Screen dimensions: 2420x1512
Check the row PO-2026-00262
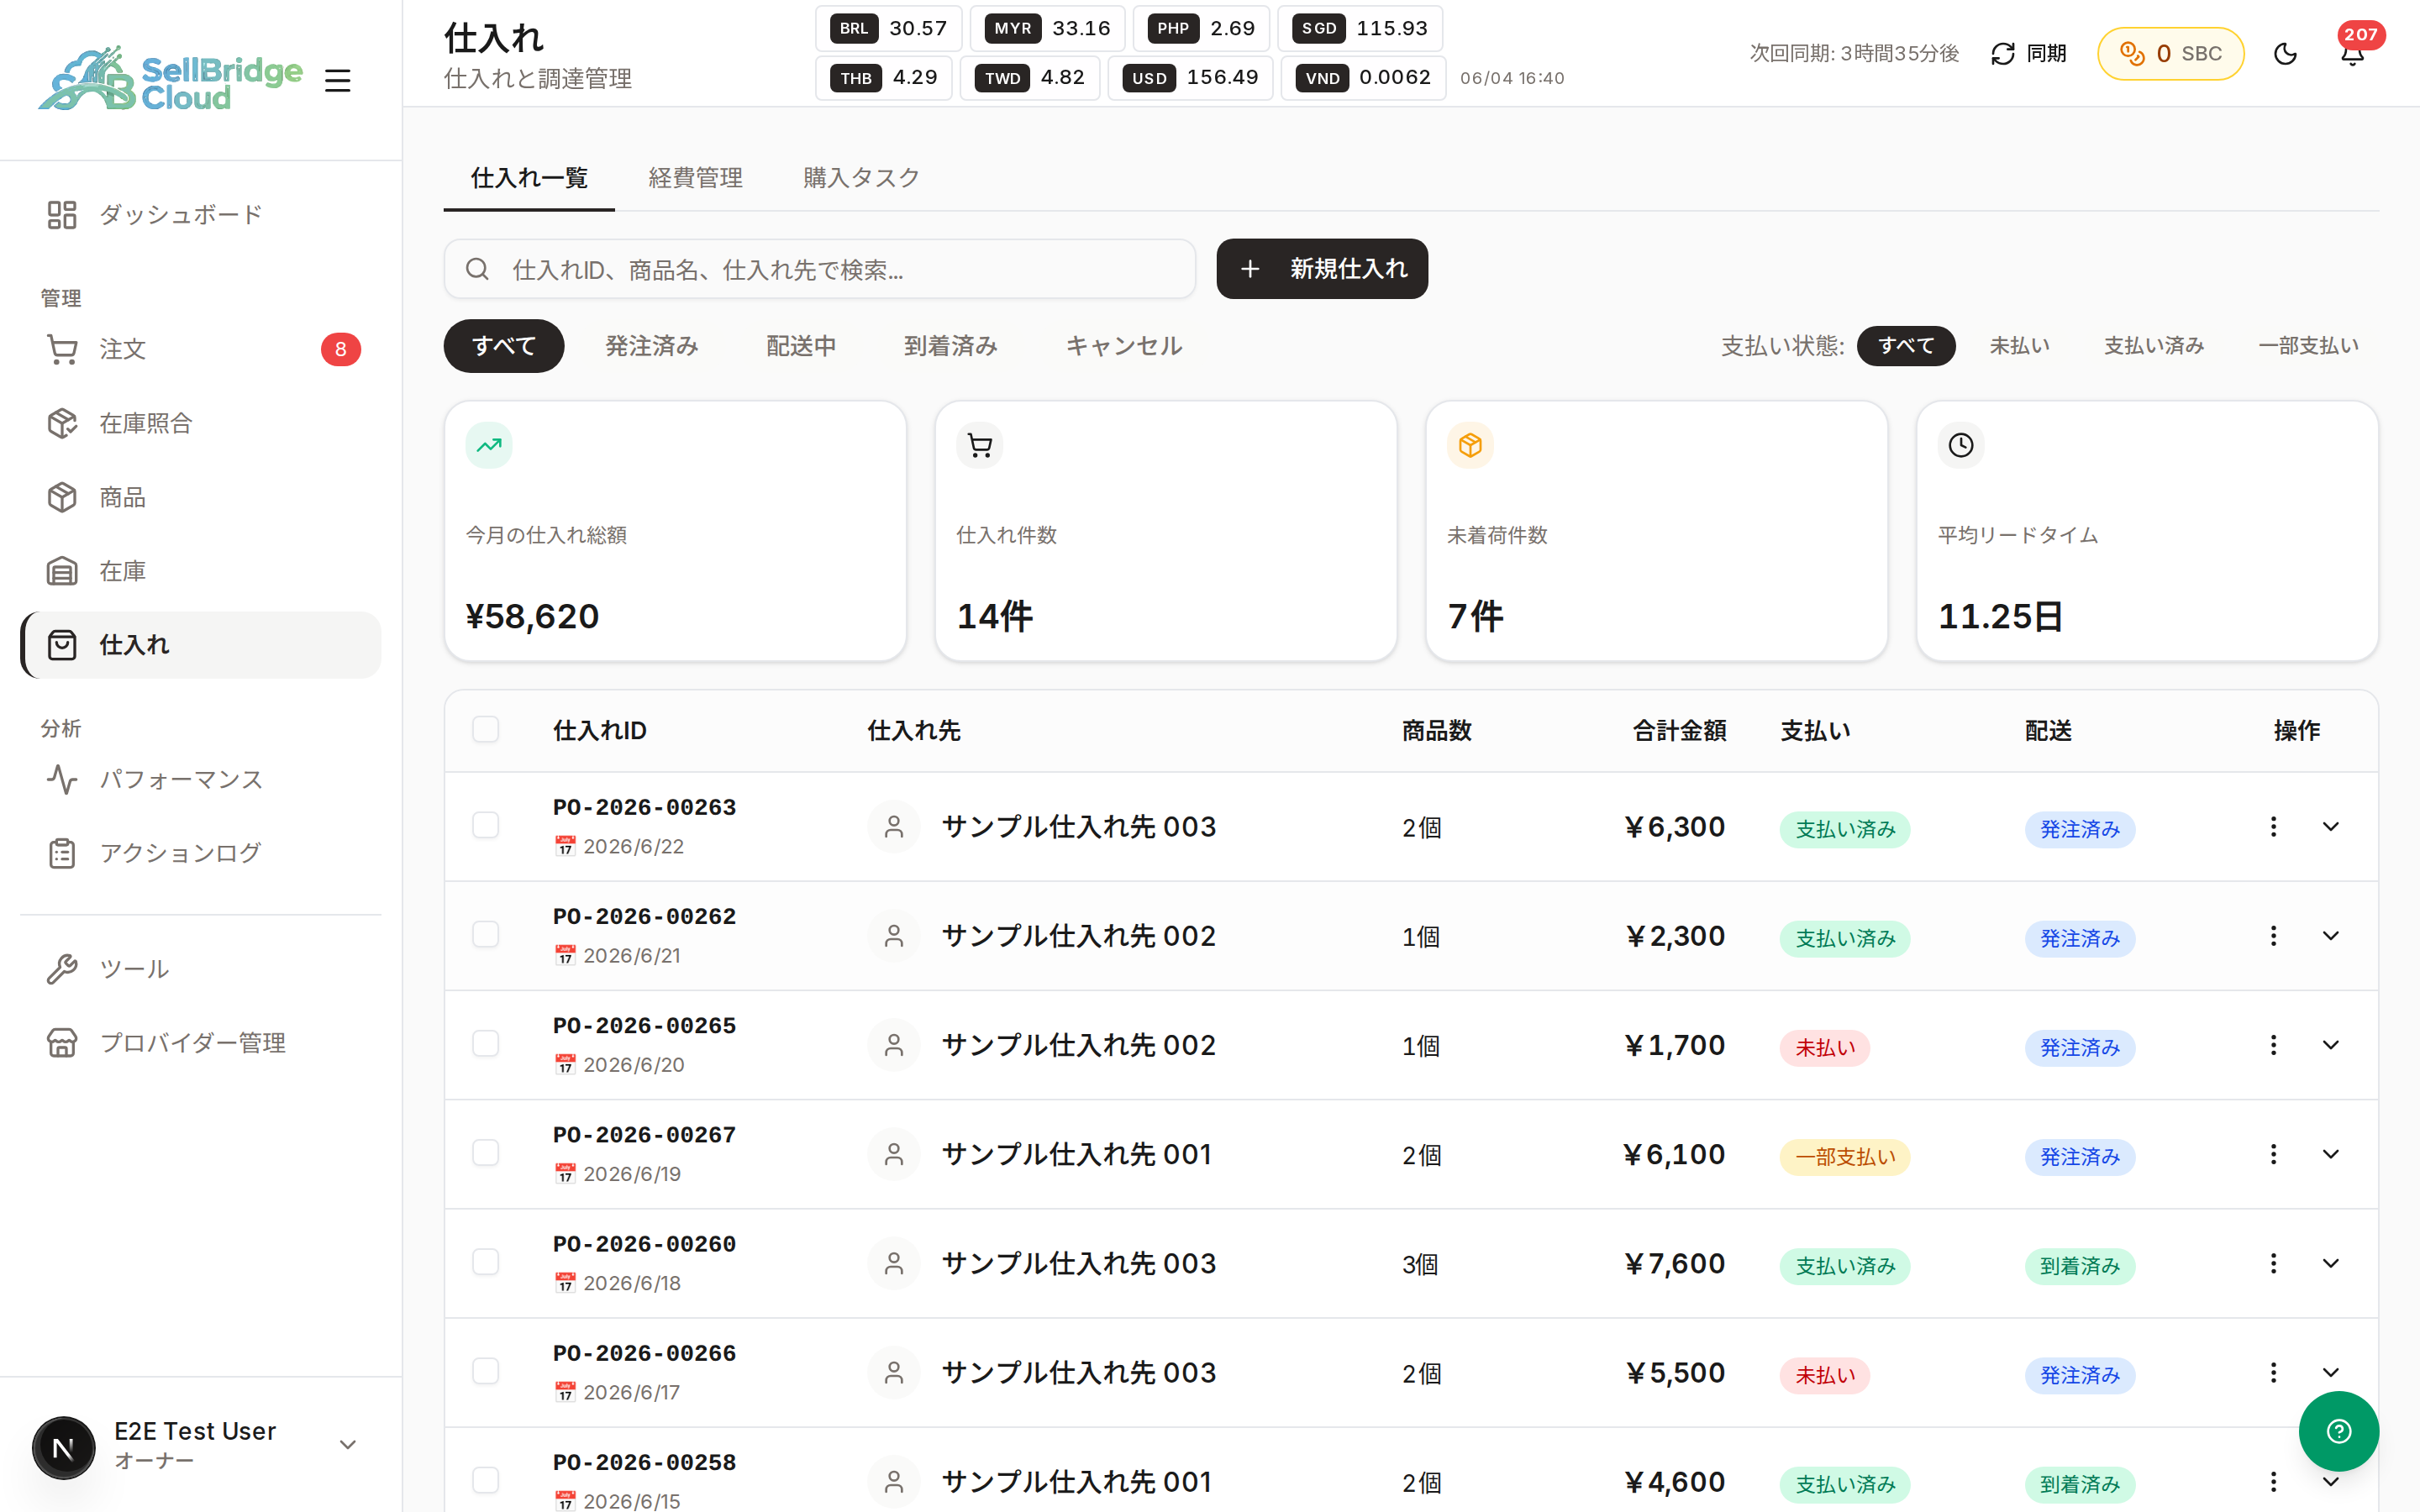(485, 934)
